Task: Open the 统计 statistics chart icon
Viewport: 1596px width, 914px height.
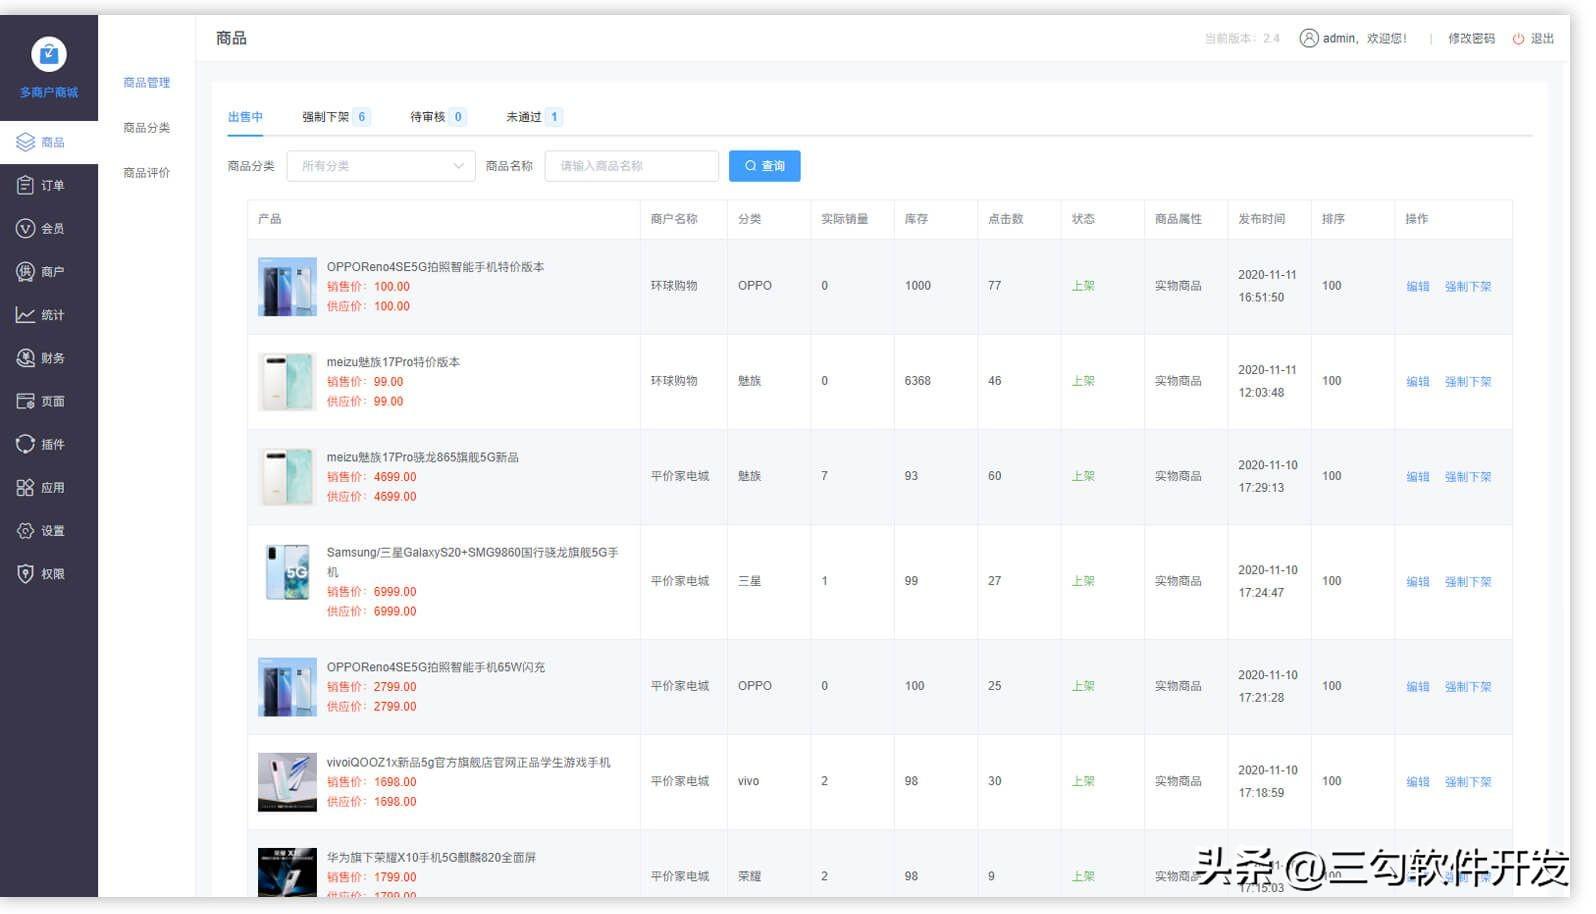Action: pos(25,314)
